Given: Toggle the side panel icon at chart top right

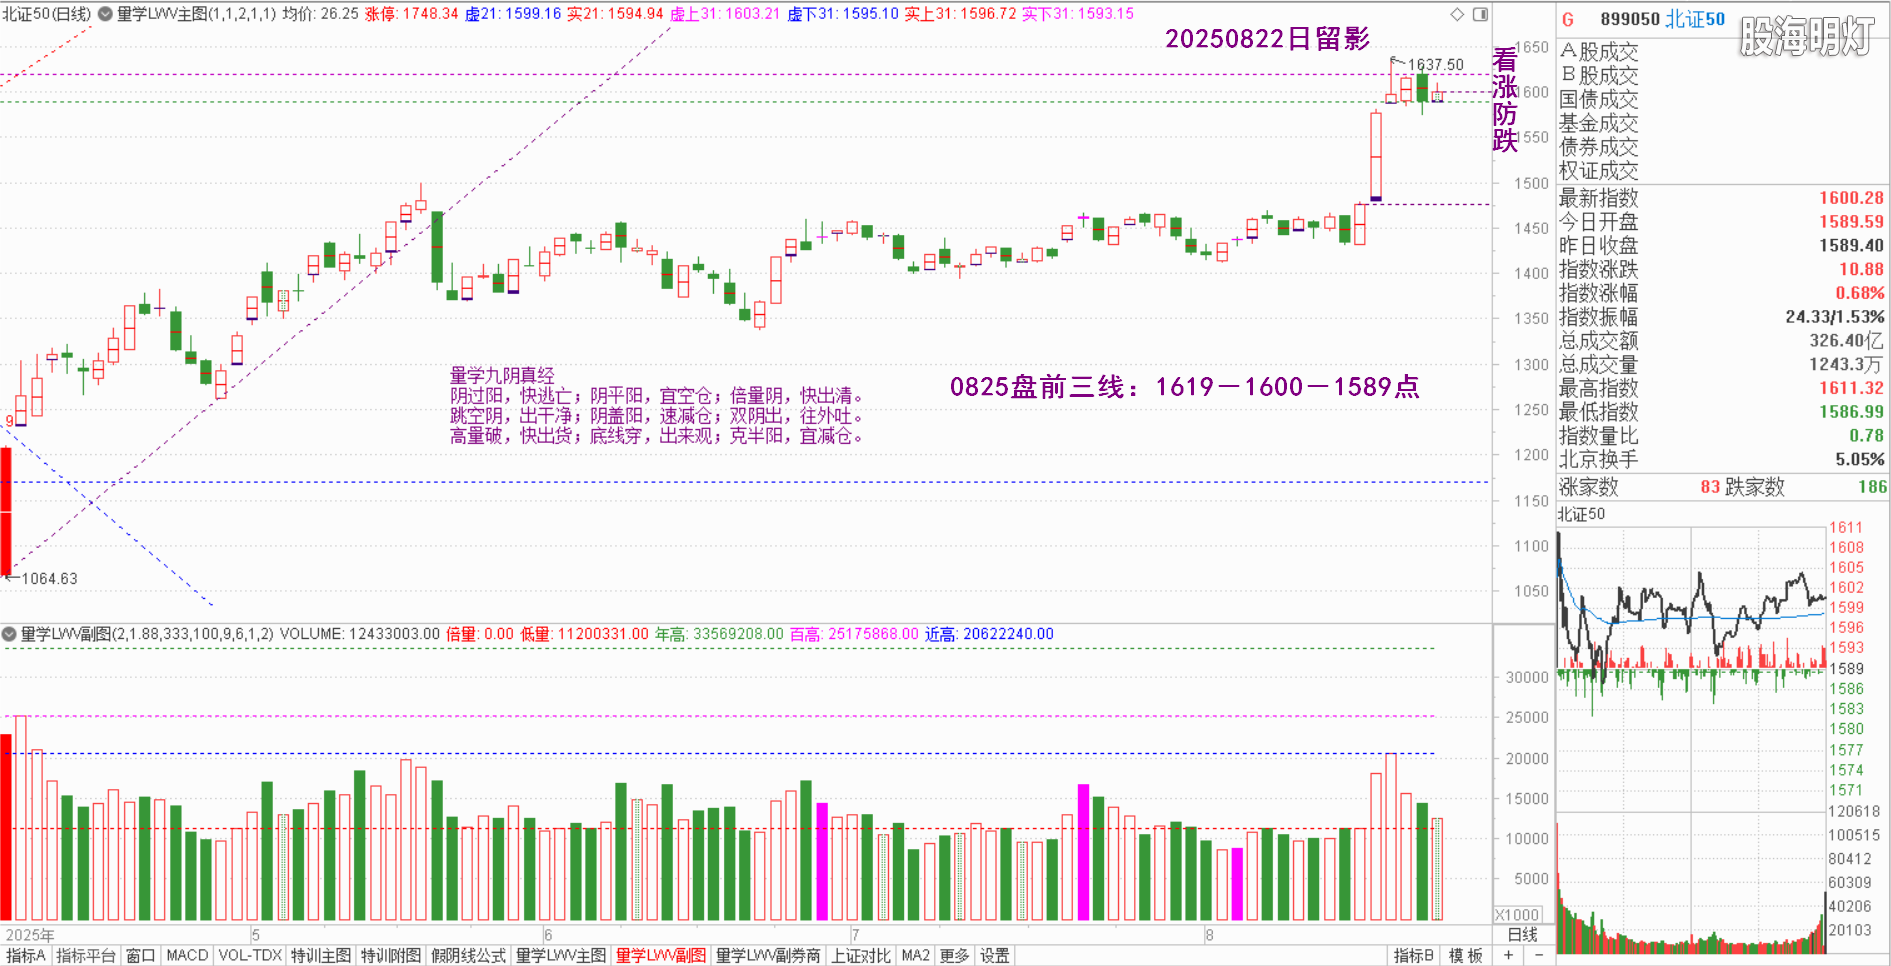Looking at the screenshot, I should point(1480,14).
